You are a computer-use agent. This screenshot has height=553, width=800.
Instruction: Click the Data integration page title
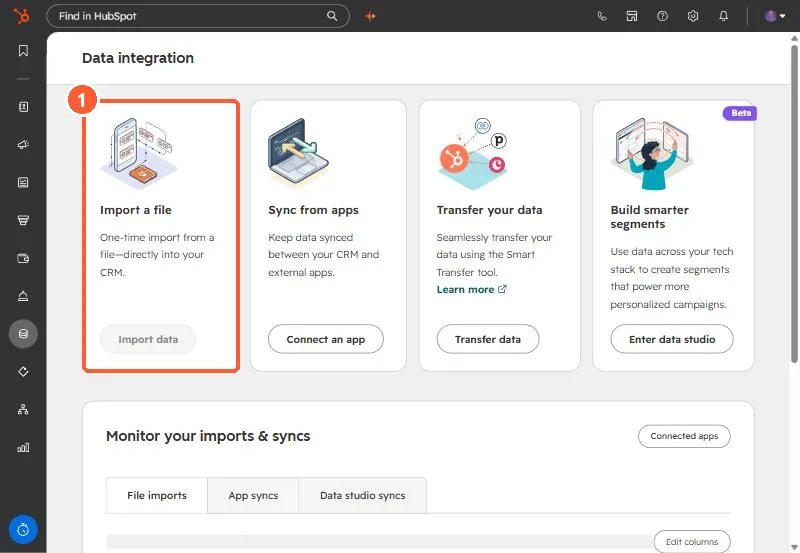pyautogui.click(x=138, y=58)
